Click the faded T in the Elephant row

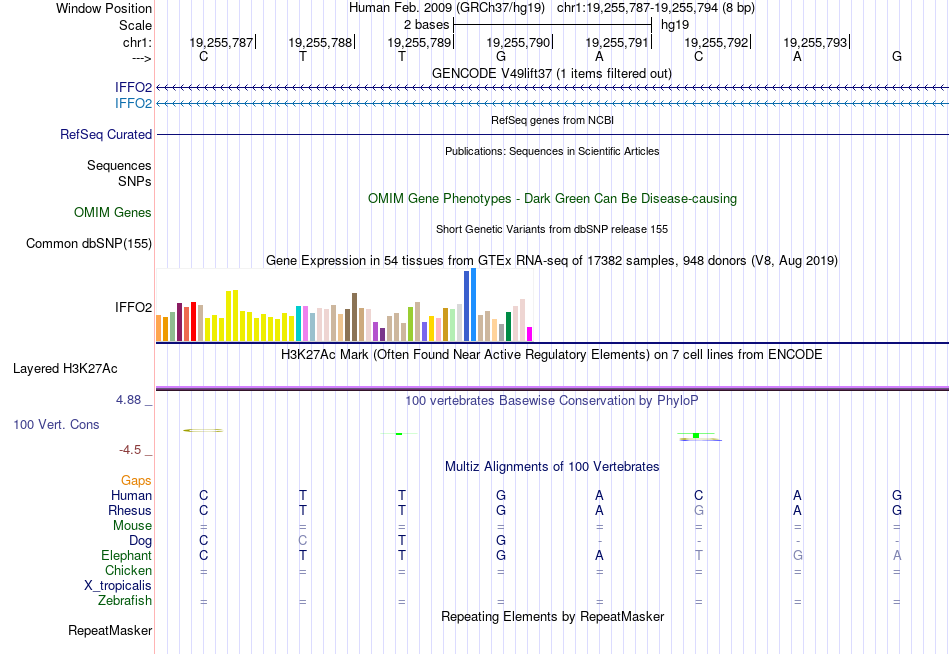pos(699,555)
